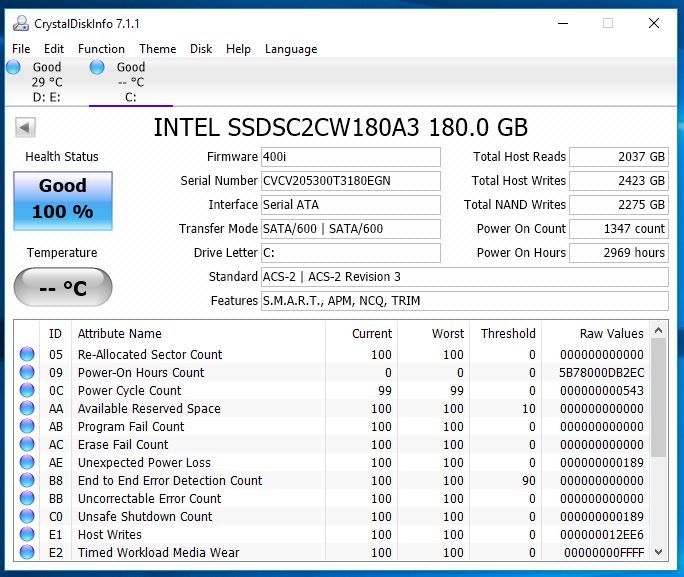The image size is (684, 577).
Task: Open the Disk menu
Action: (x=201, y=49)
